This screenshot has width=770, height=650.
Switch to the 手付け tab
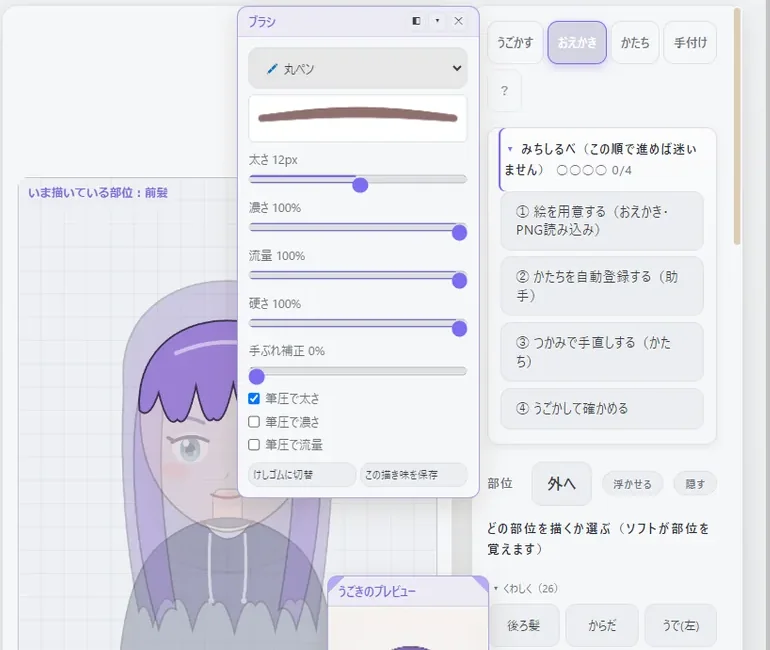pyautogui.click(x=690, y=43)
